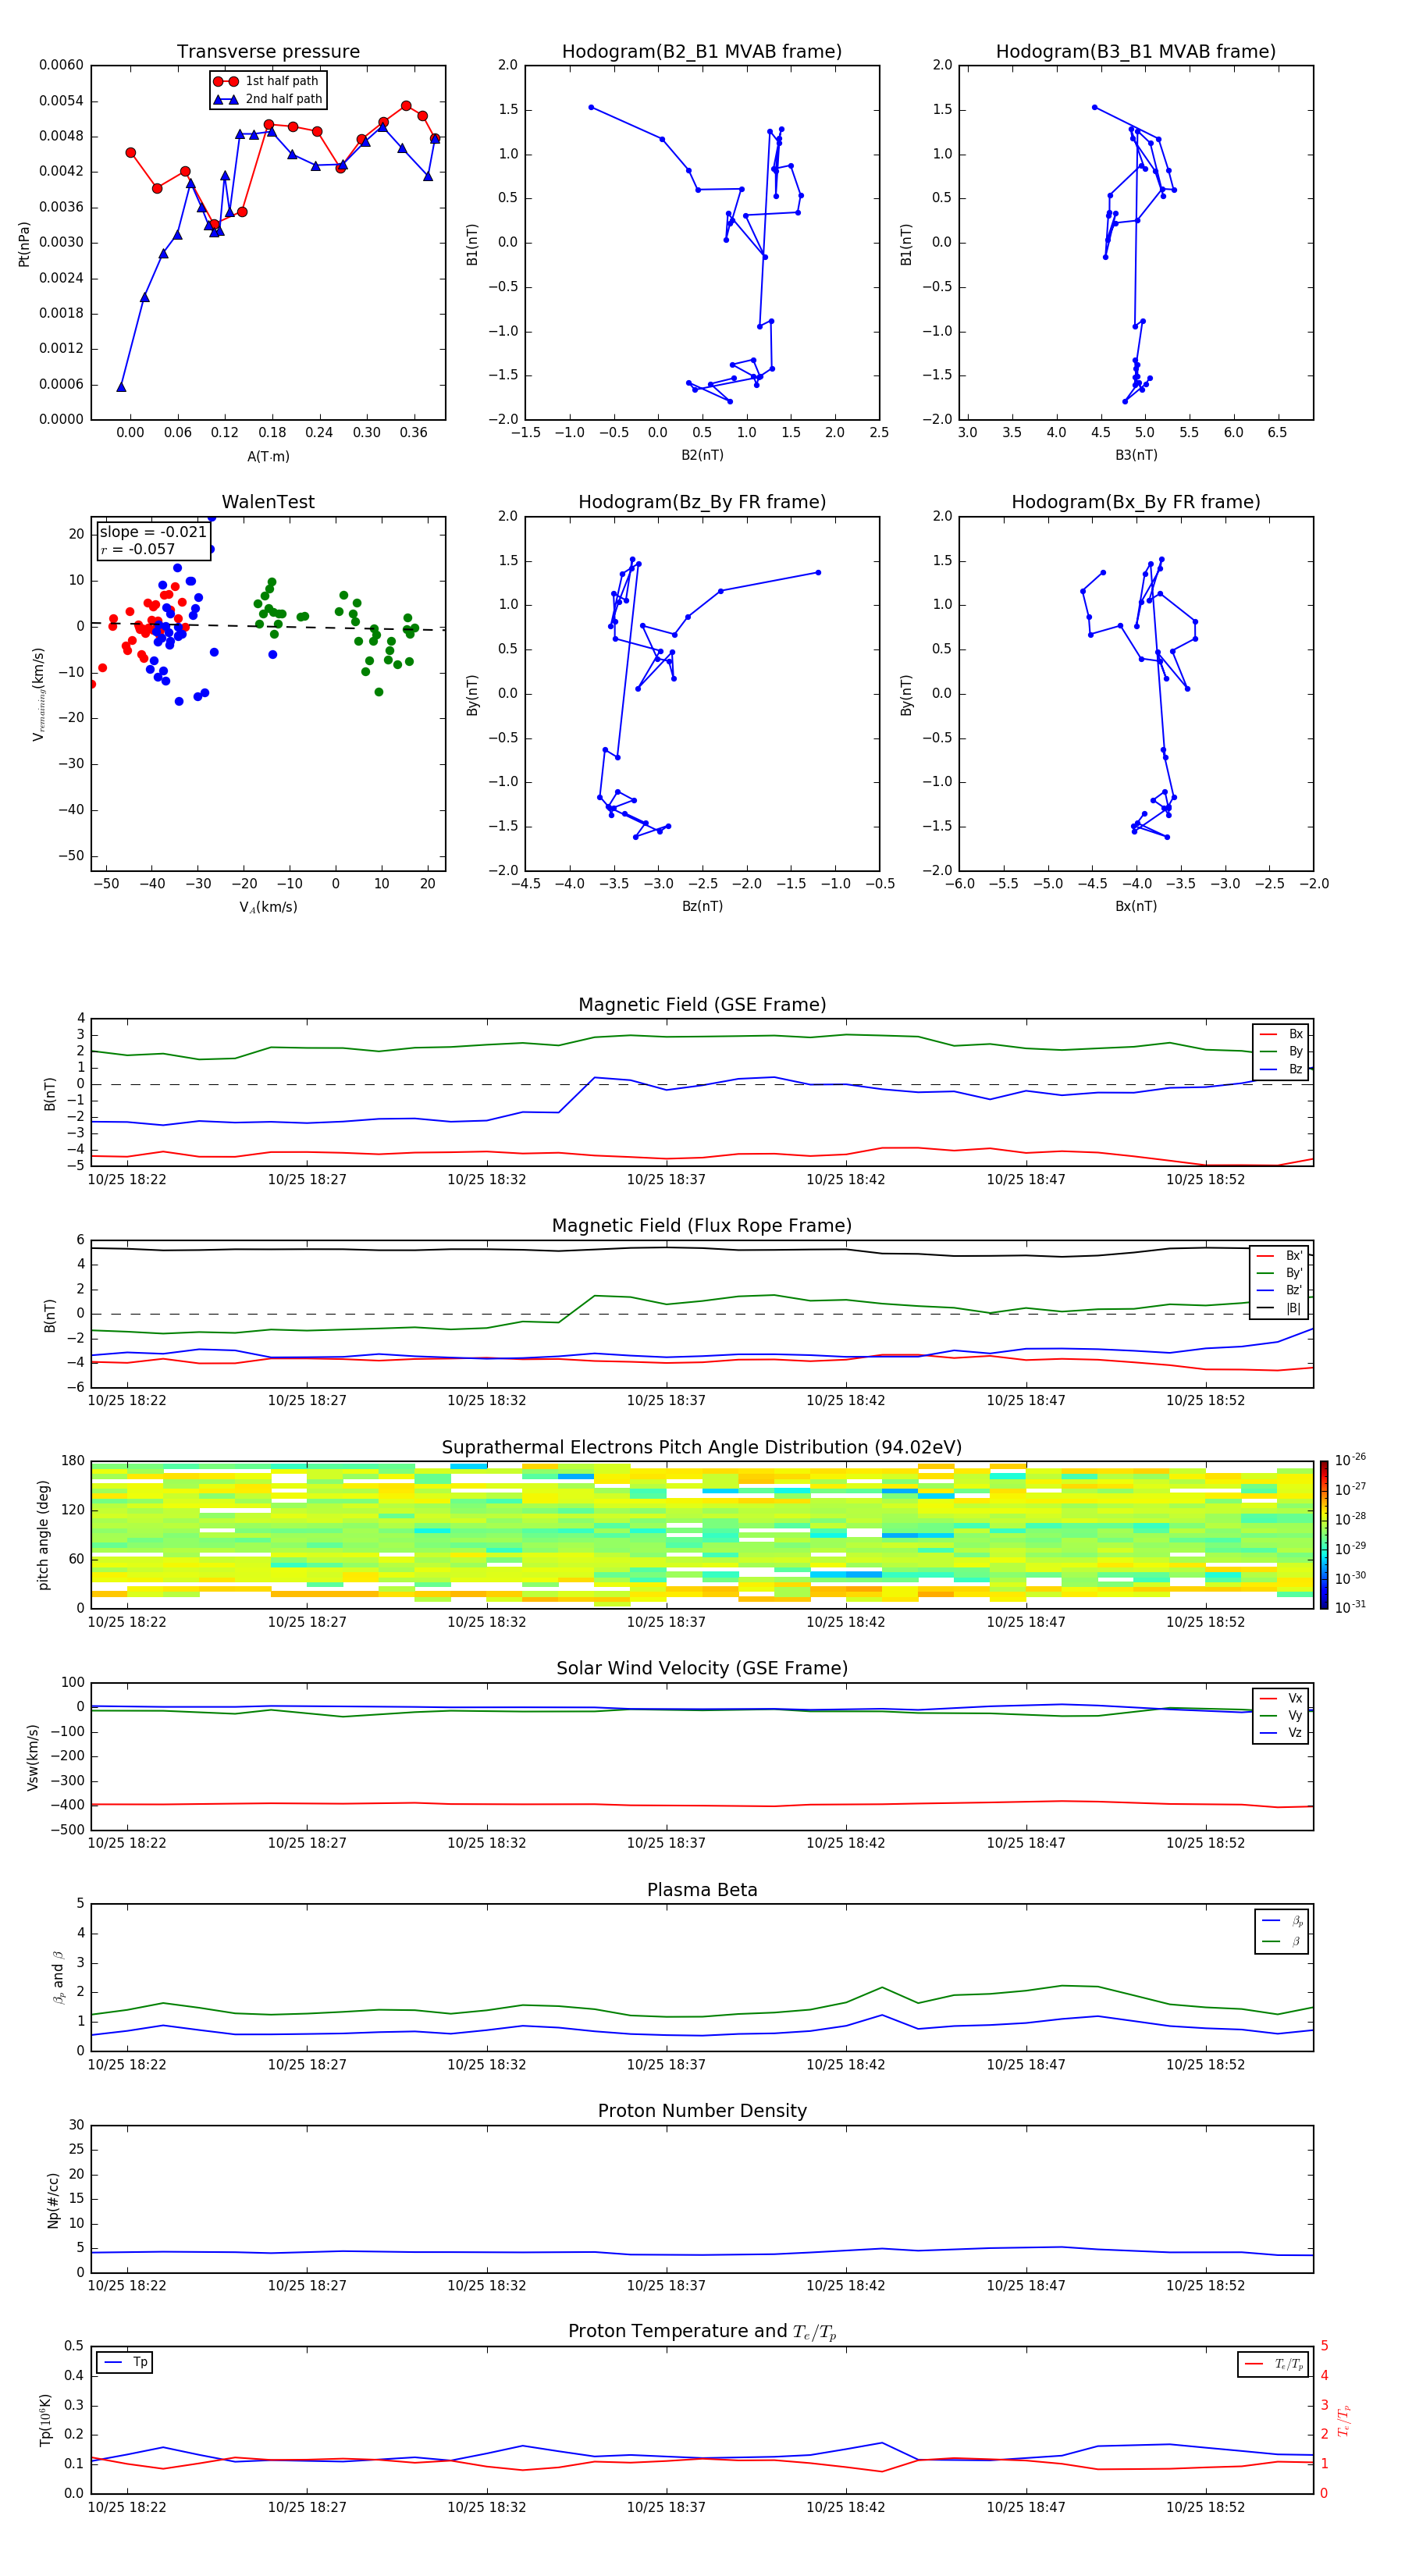
Task: Click the Bz' curve in flux rope frame plot
Action: [702, 1355]
